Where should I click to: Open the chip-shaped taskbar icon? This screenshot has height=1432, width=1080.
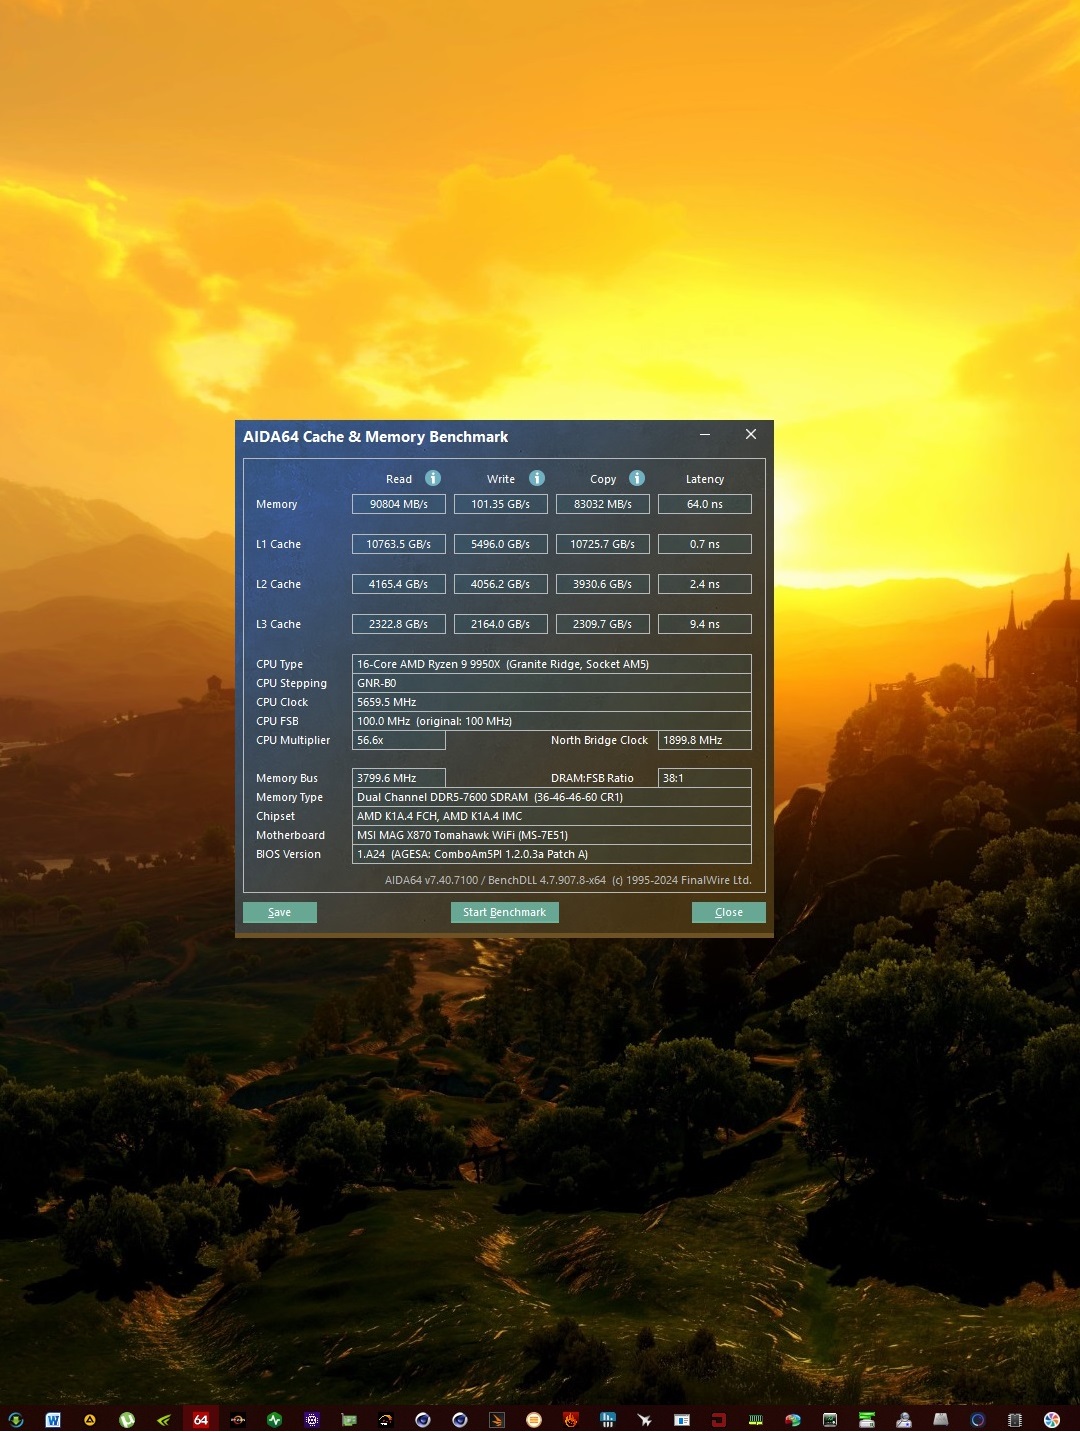click(x=1015, y=1419)
